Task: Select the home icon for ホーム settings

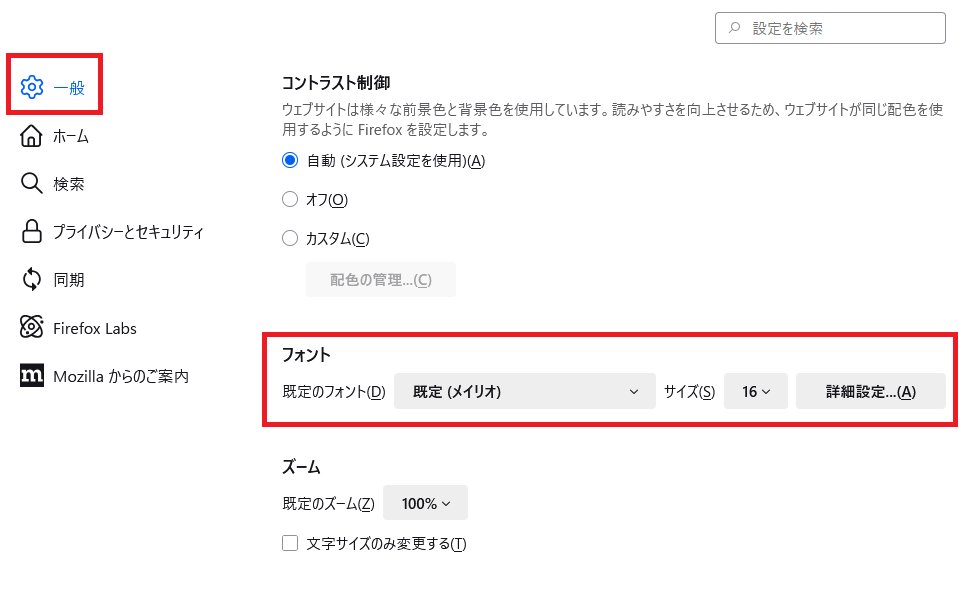Action: [x=31, y=136]
